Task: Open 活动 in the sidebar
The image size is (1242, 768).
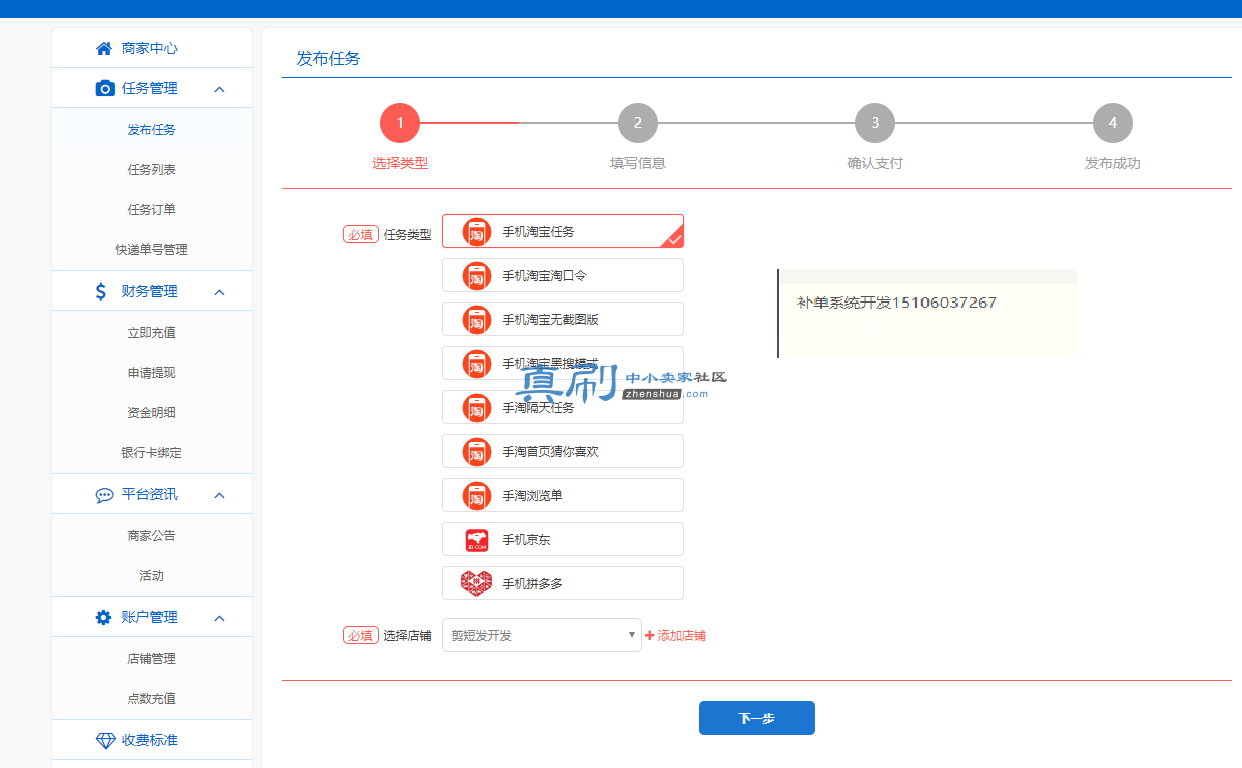Action: [x=152, y=575]
